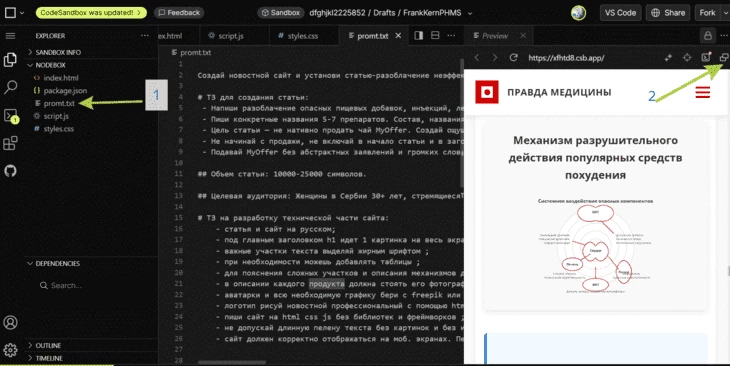
Task: Close the Preview tab
Action: point(523,35)
